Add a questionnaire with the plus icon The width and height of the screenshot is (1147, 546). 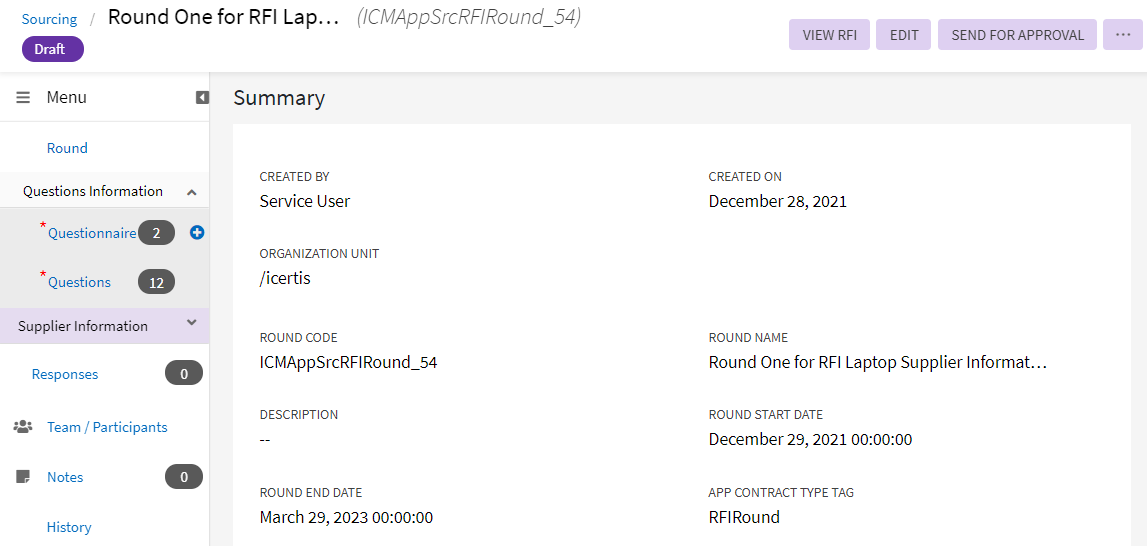point(197,232)
